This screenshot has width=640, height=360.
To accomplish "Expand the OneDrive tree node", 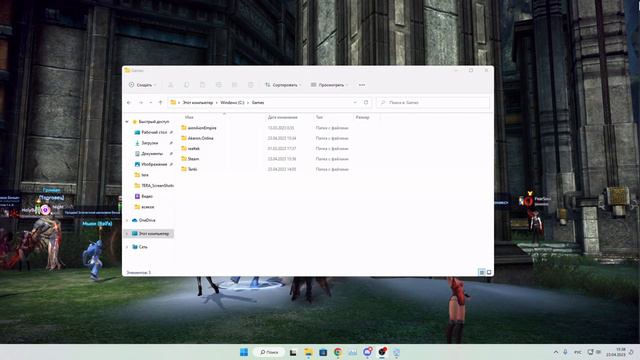I will click(x=127, y=220).
